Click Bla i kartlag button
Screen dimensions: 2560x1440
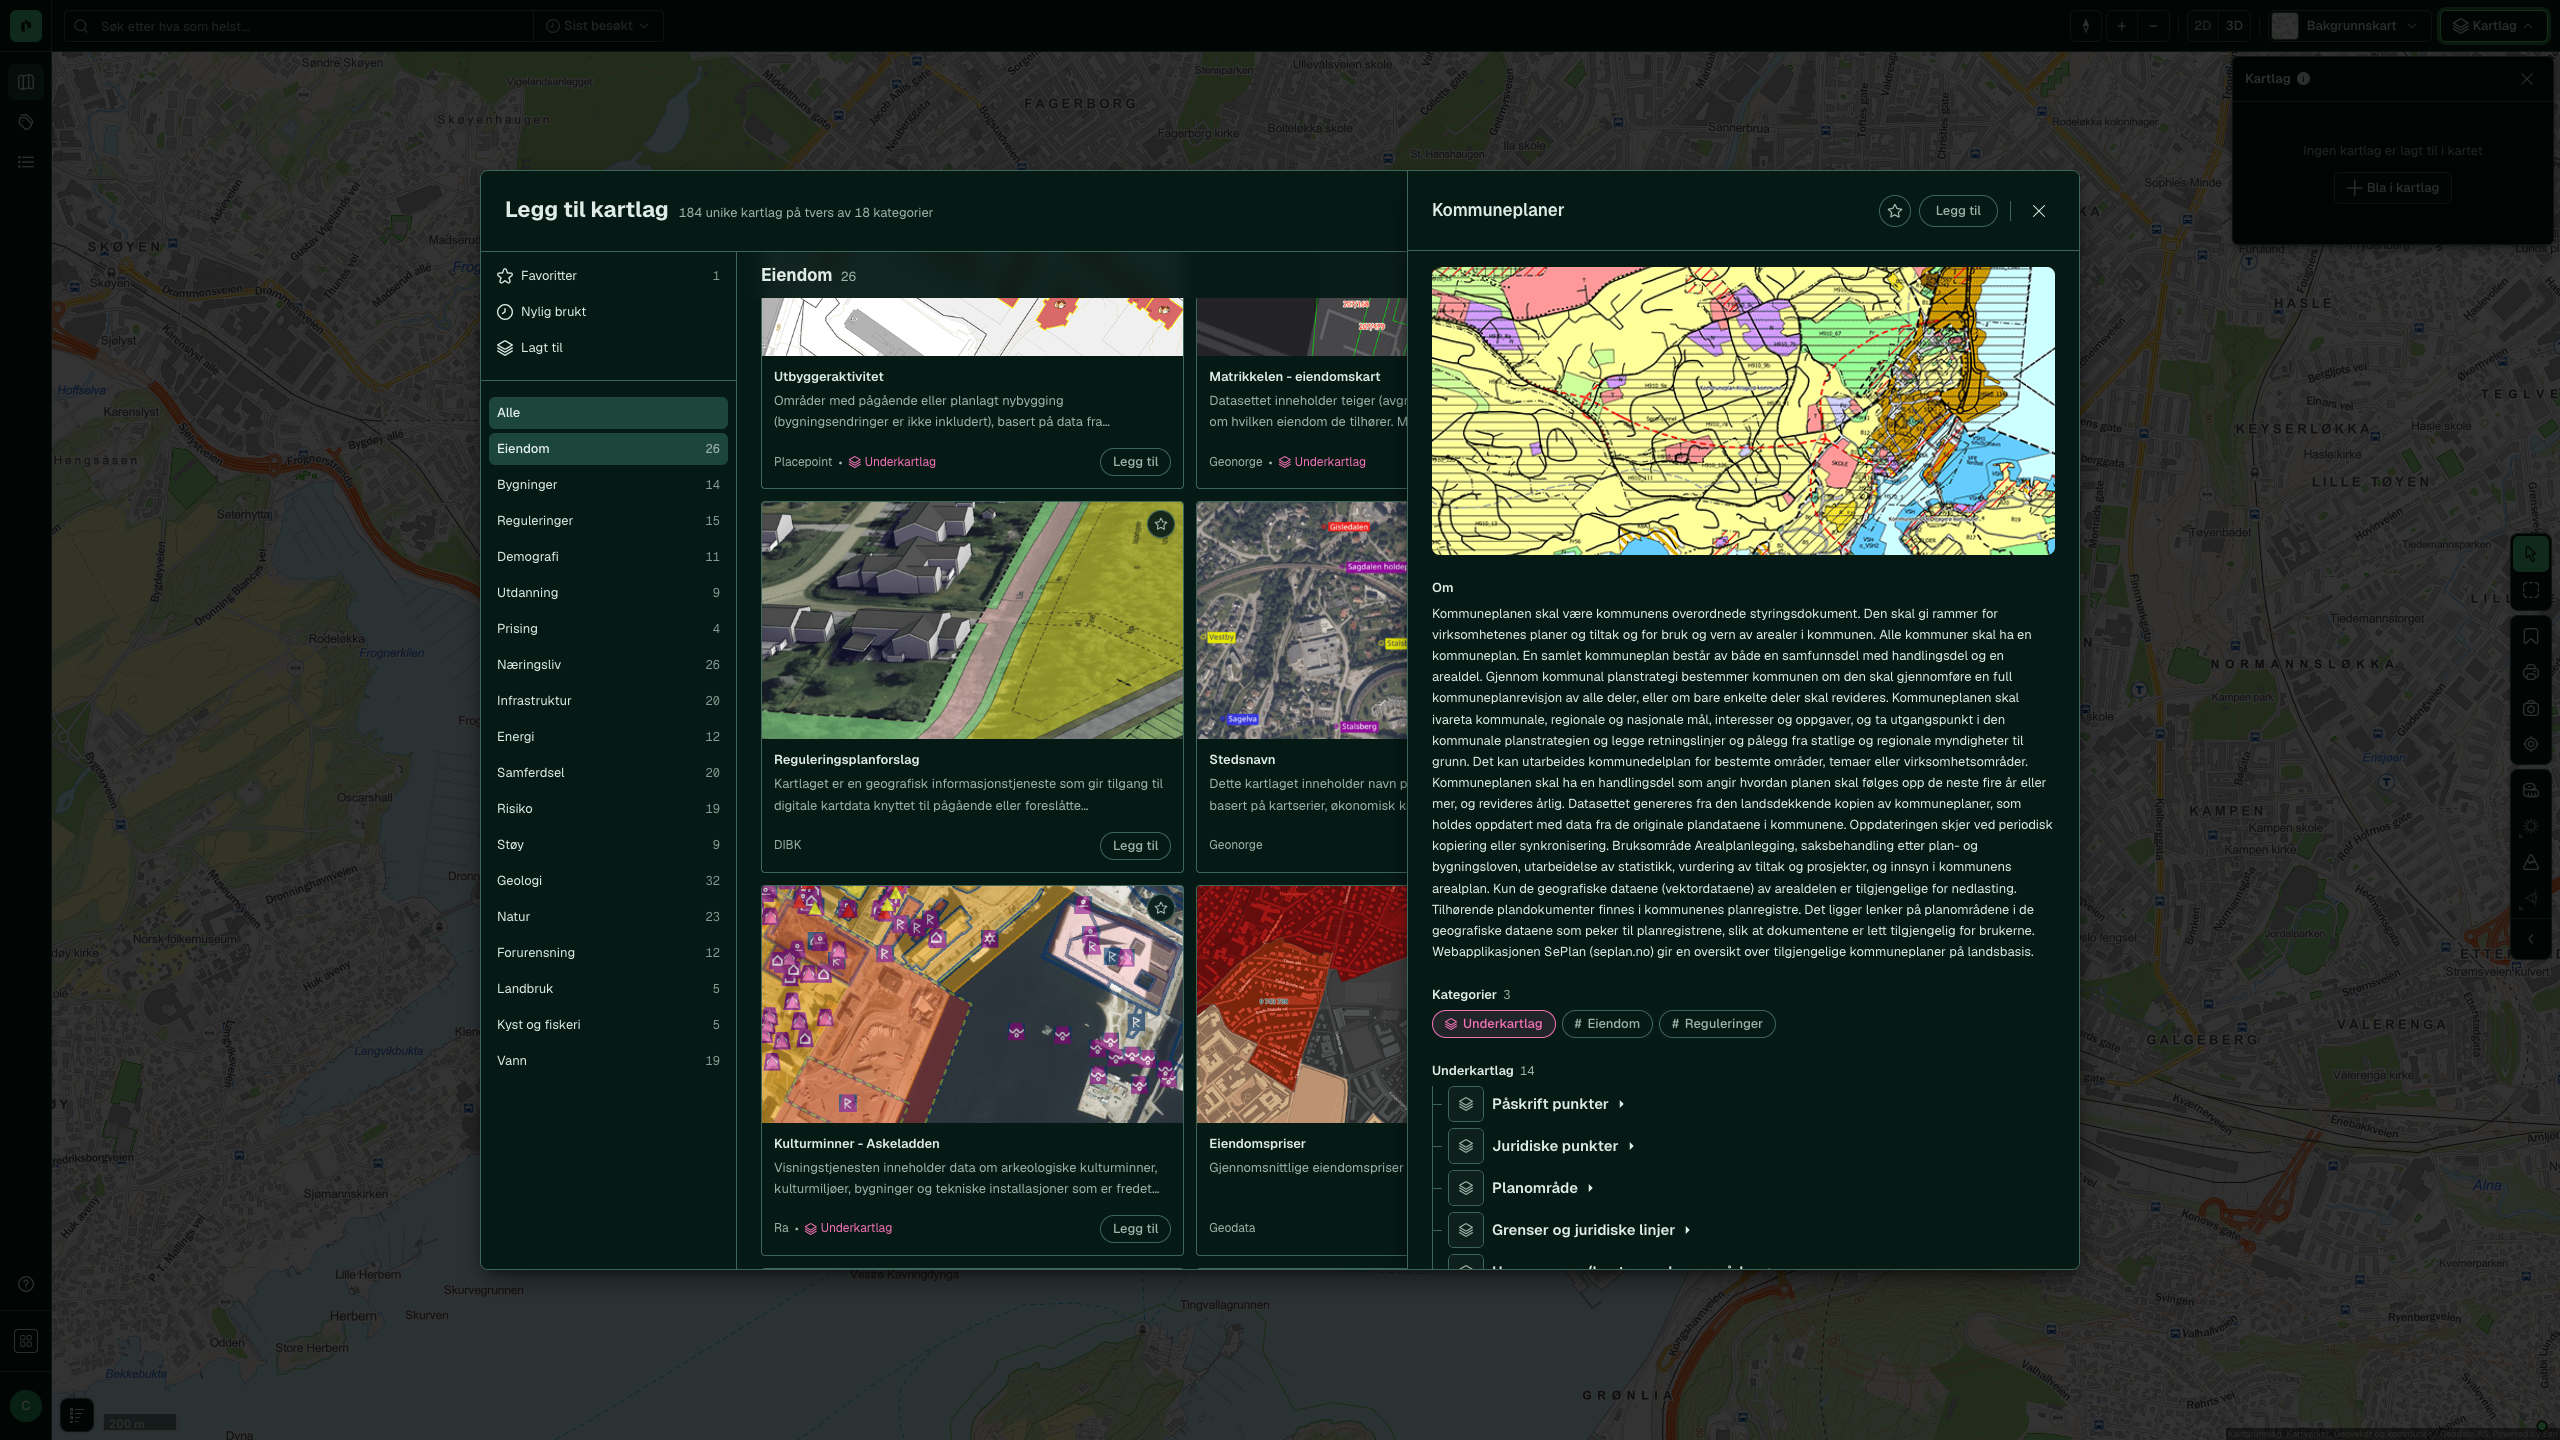(x=2392, y=188)
